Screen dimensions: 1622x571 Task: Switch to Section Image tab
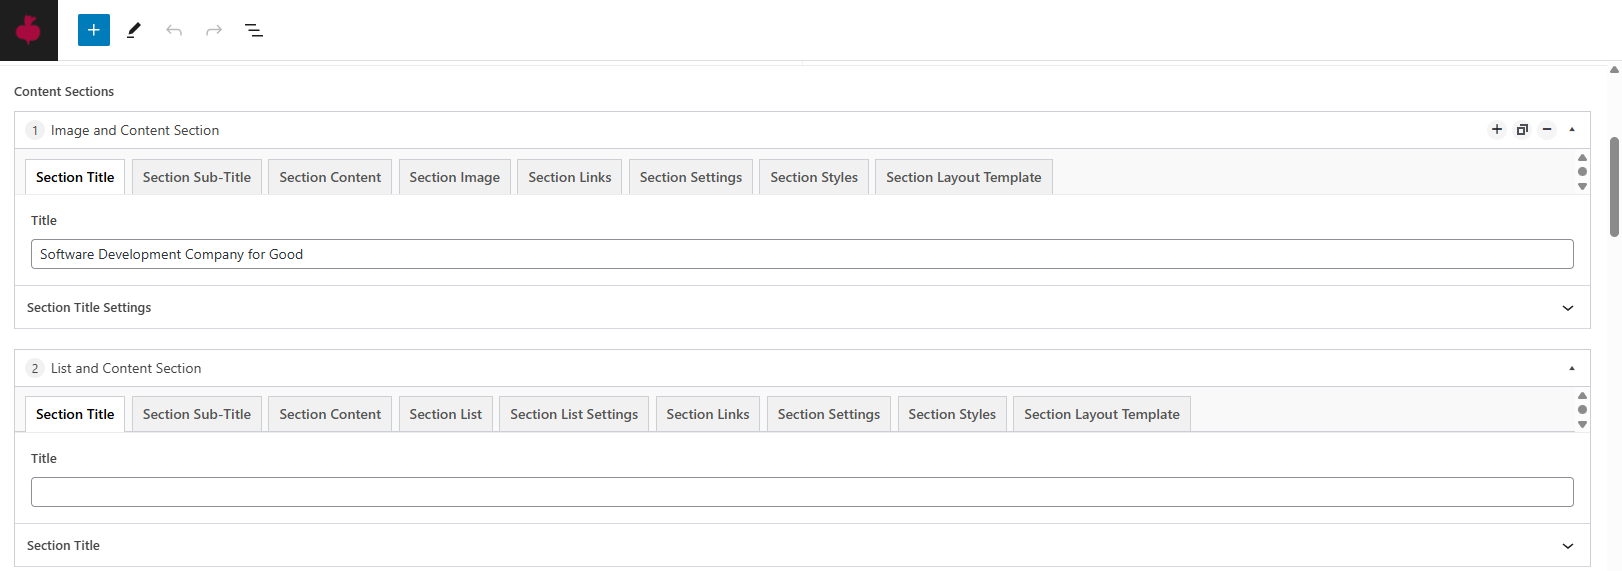point(454,177)
